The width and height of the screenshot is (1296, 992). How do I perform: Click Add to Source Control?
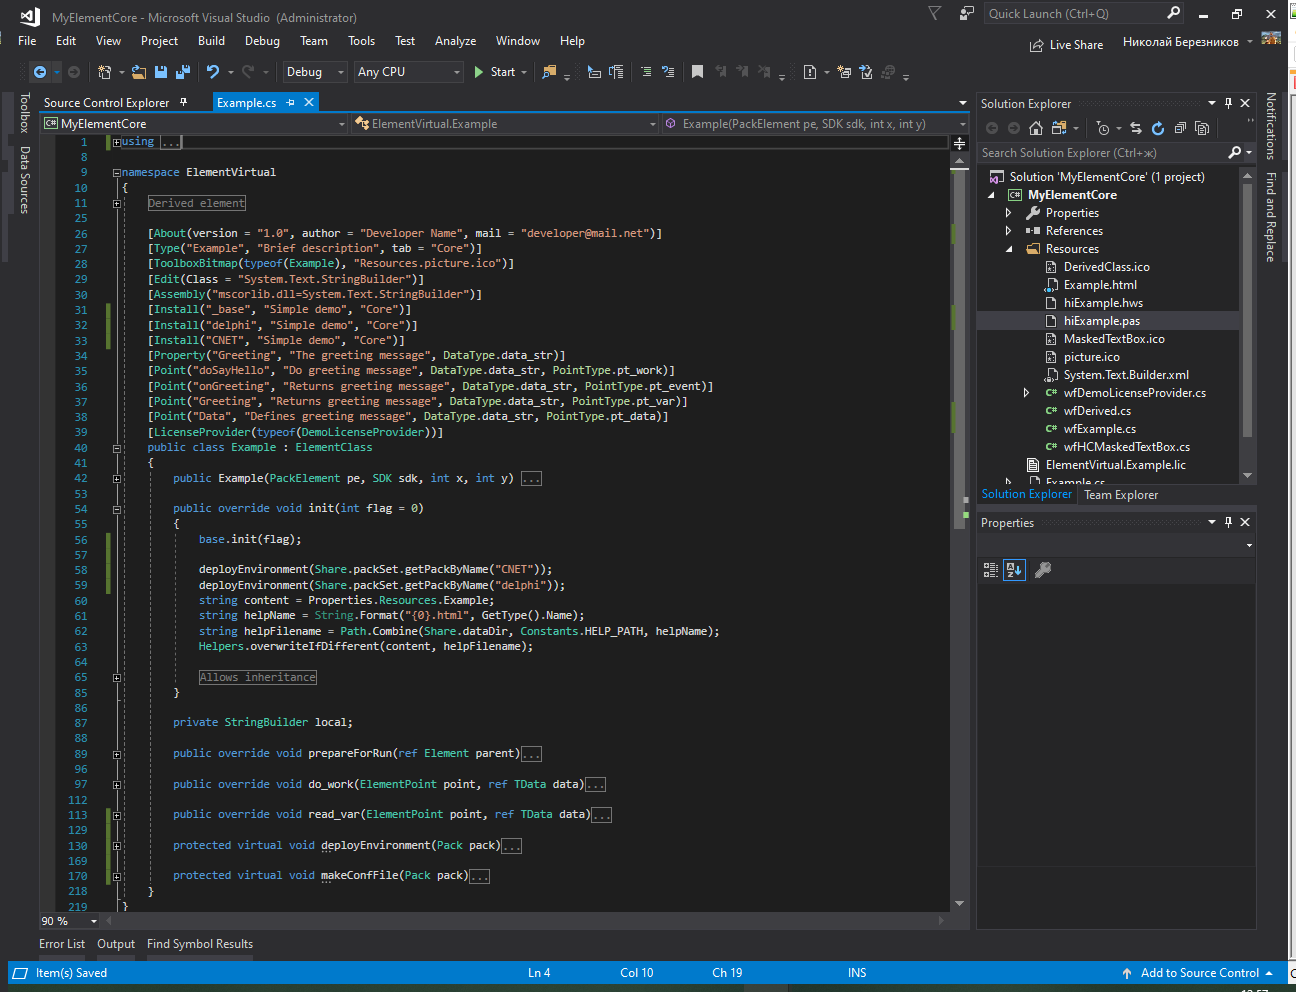click(x=1199, y=973)
